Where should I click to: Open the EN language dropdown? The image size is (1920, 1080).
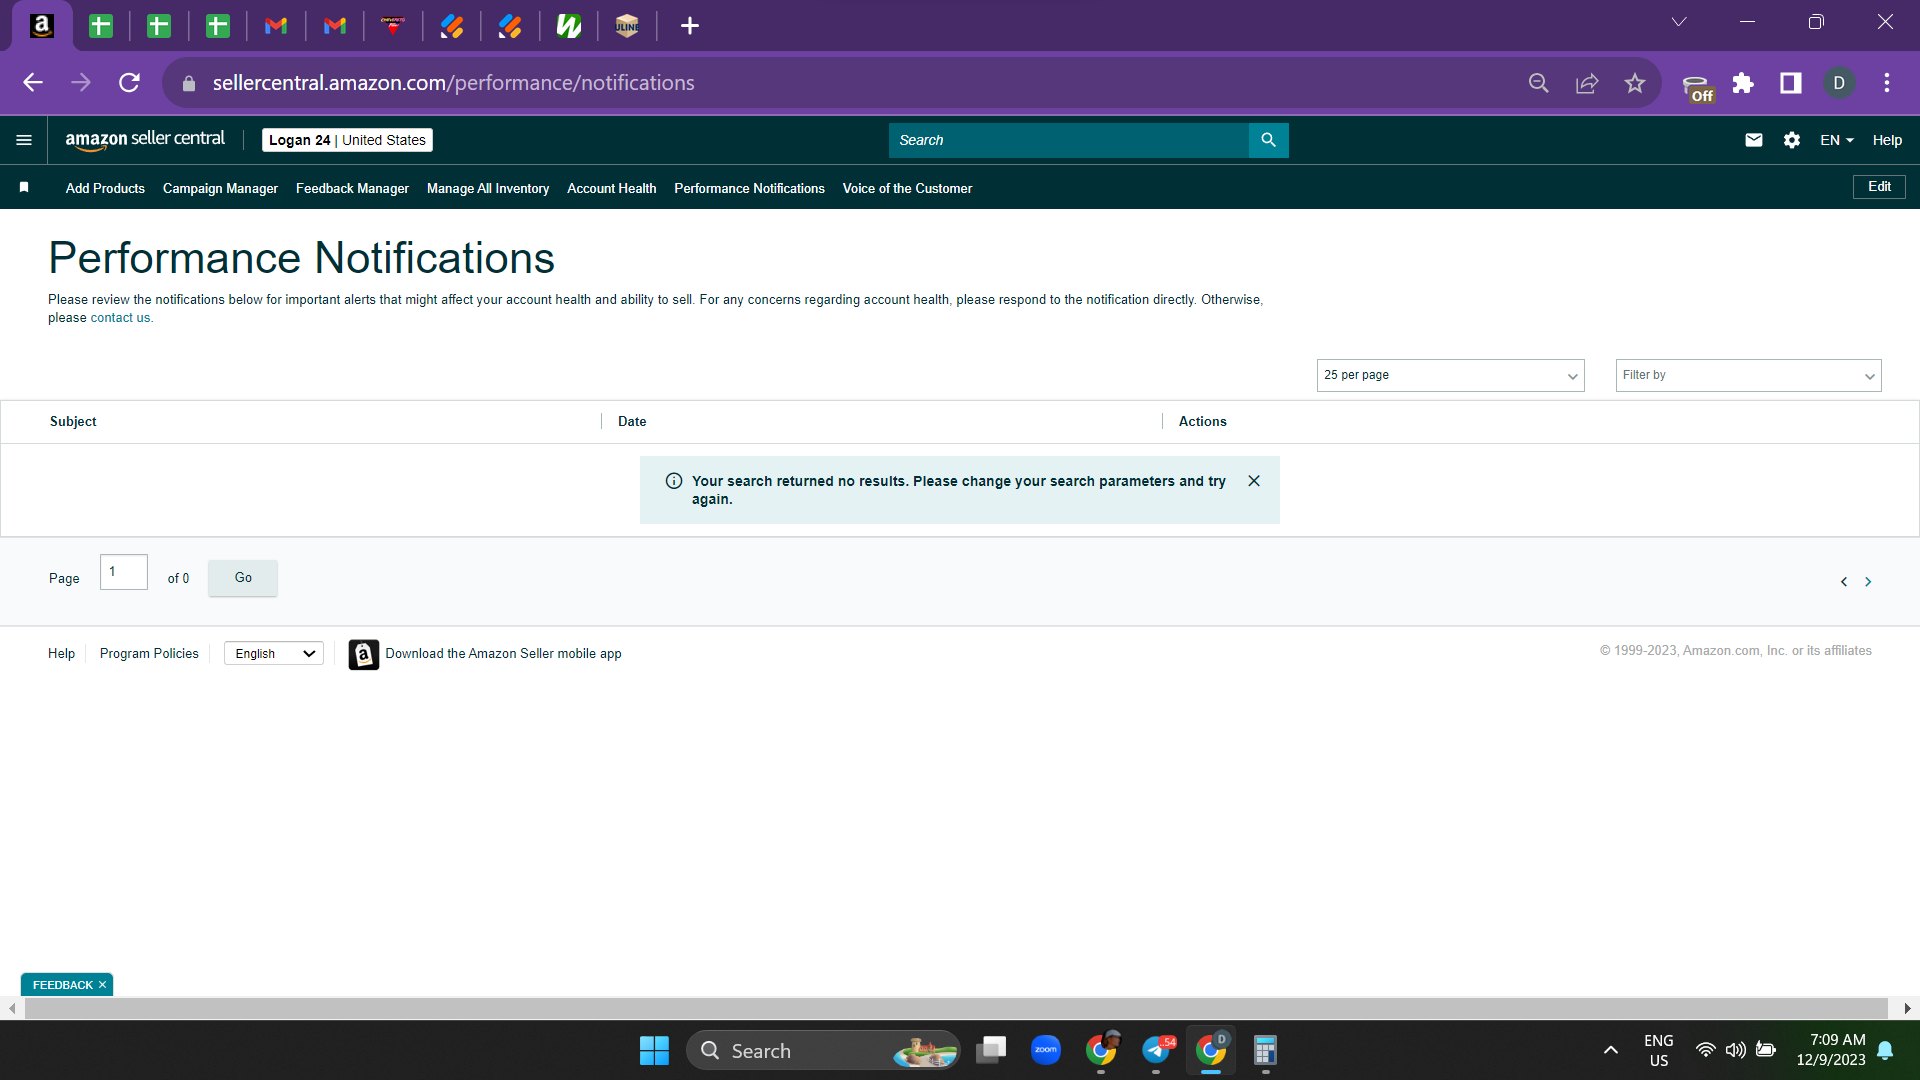click(x=1837, y=140)
